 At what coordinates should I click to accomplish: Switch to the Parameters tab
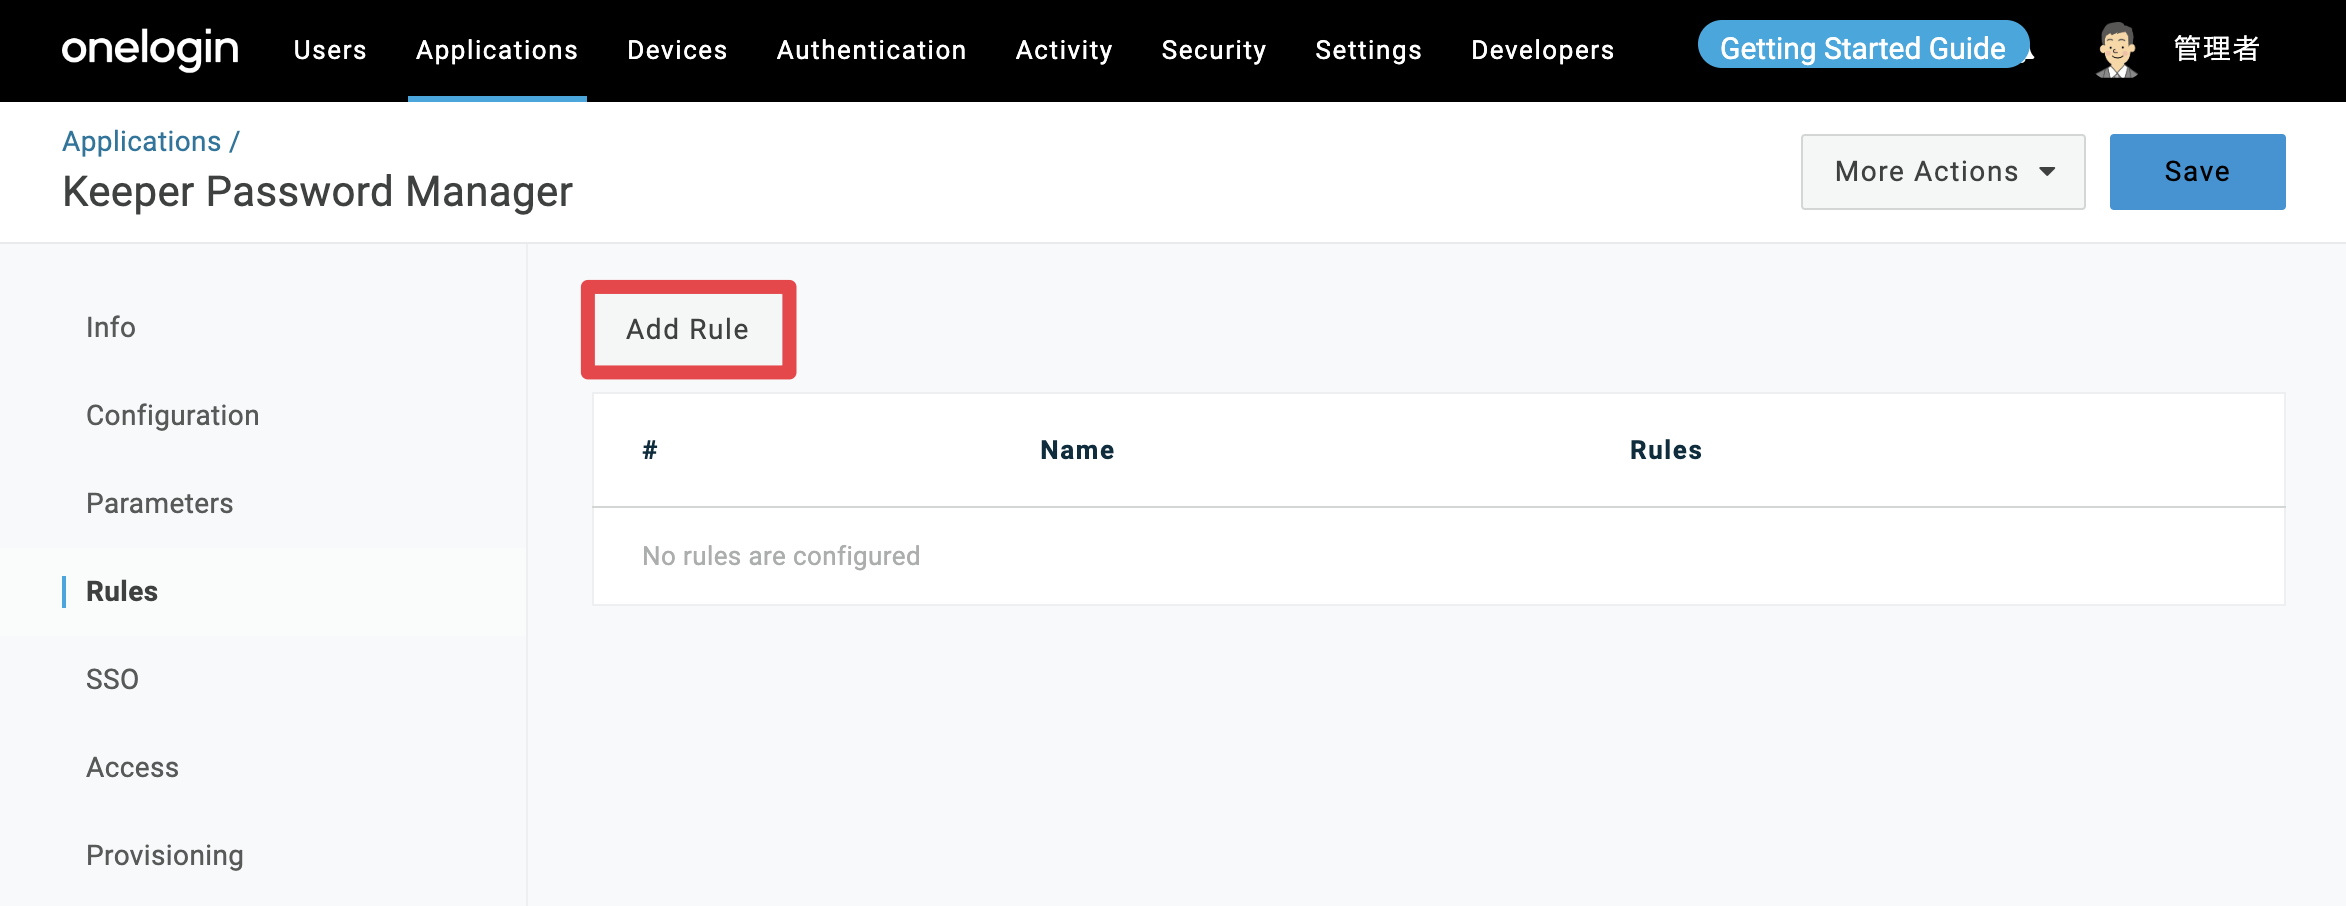[x=160, y=503]
